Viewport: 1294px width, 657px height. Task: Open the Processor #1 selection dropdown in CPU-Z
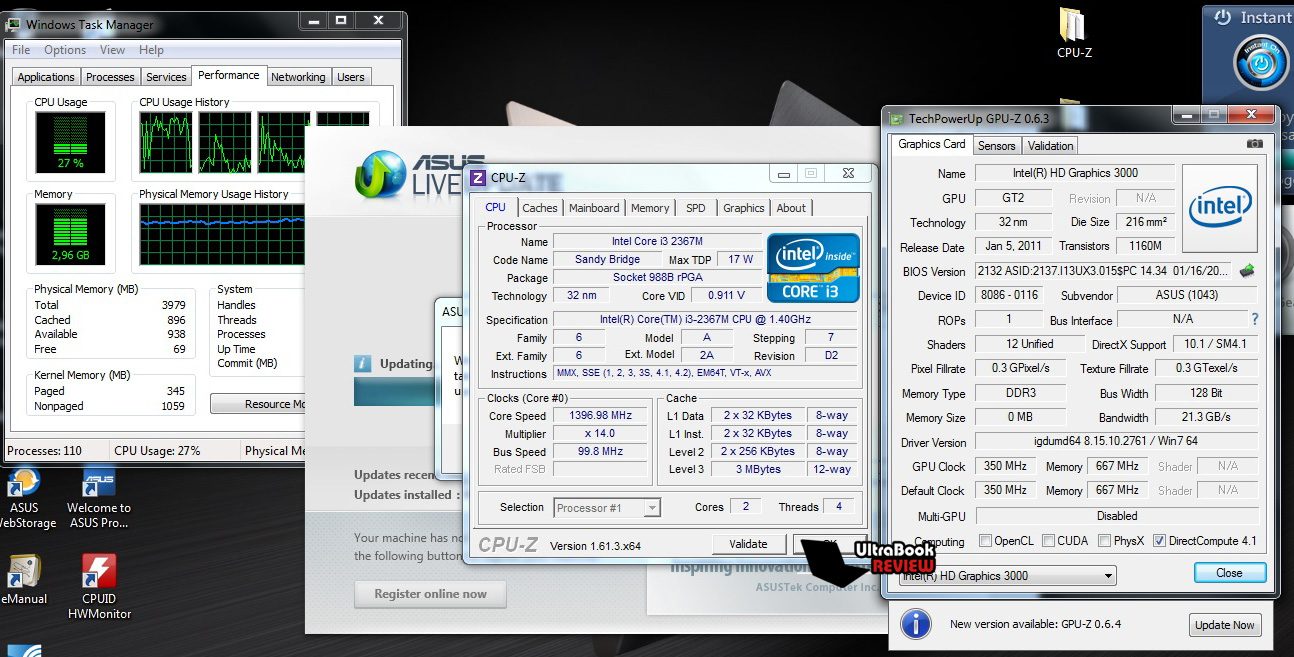607,508
